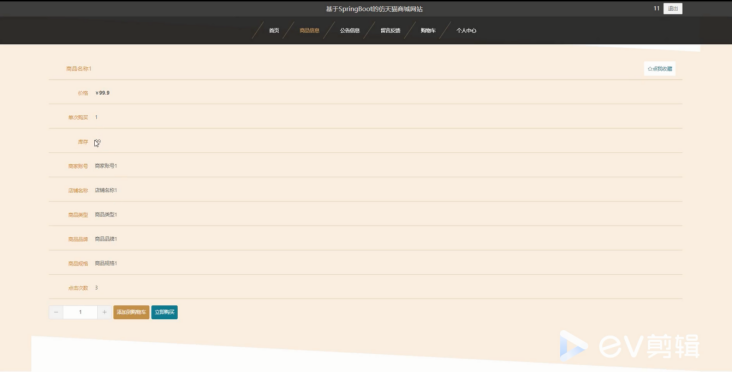This screenshot has width=732, height=373.
Task: Click the price value ¥99.9
Action: tap(102, 93)
